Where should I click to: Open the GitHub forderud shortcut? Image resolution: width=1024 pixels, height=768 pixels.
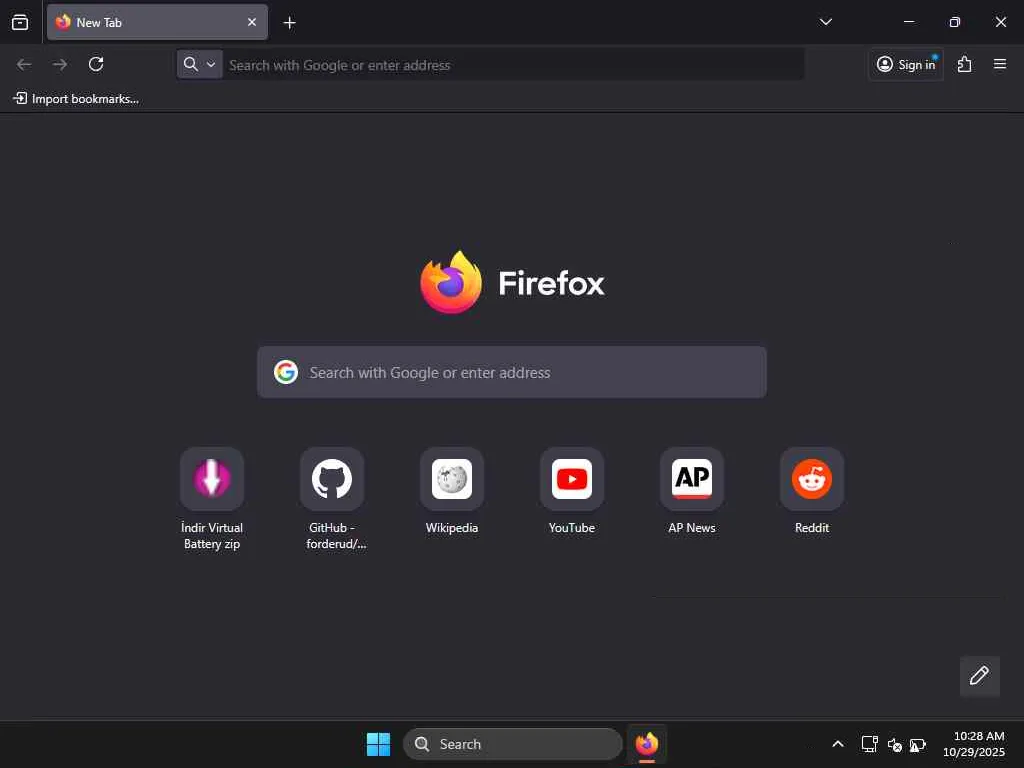point(332,499)
